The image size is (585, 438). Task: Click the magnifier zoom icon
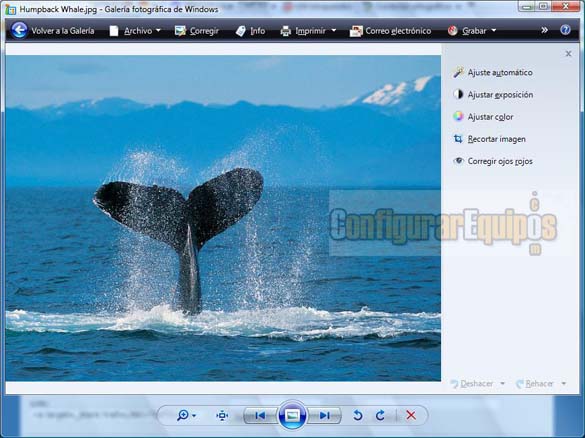(183, 415)
